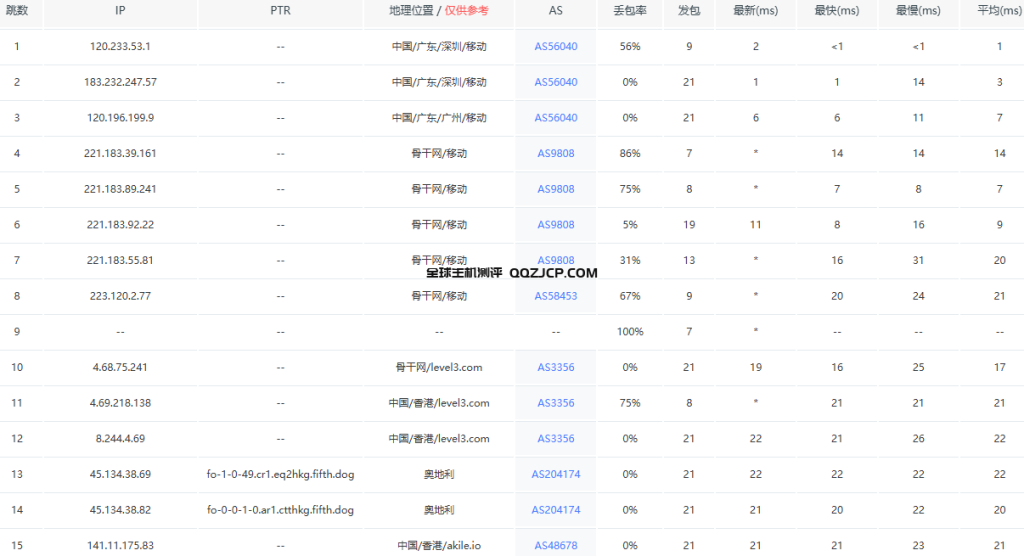The width and height of the screenshot is (1024, 556).
Task: Open AS9808 link for 221.183.39.161
Action: click(x=556, y=154)
